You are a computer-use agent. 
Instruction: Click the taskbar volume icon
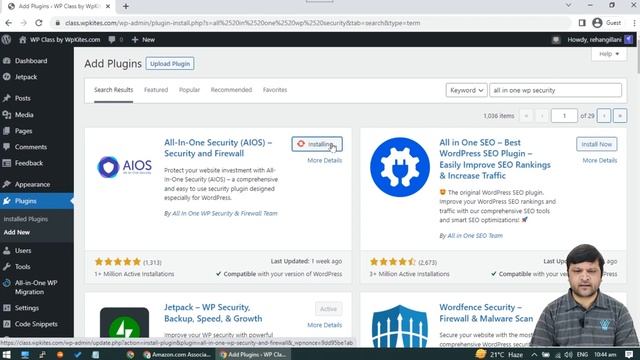(x=568, y=355)
